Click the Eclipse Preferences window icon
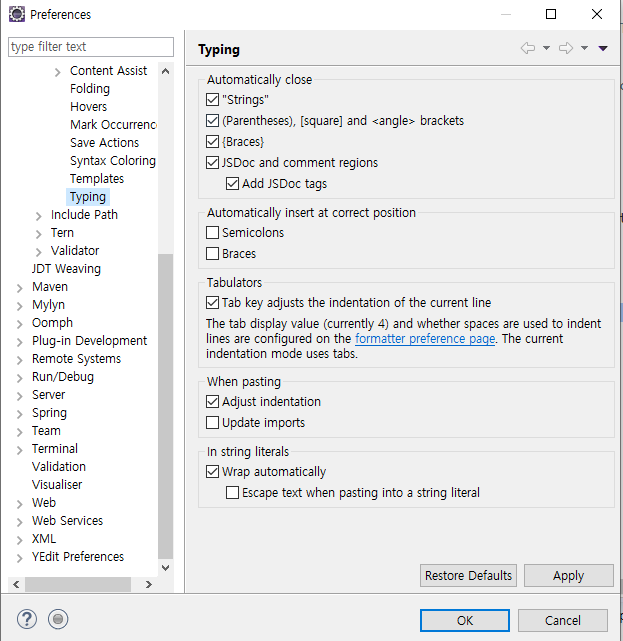 (x=17, y=14)
